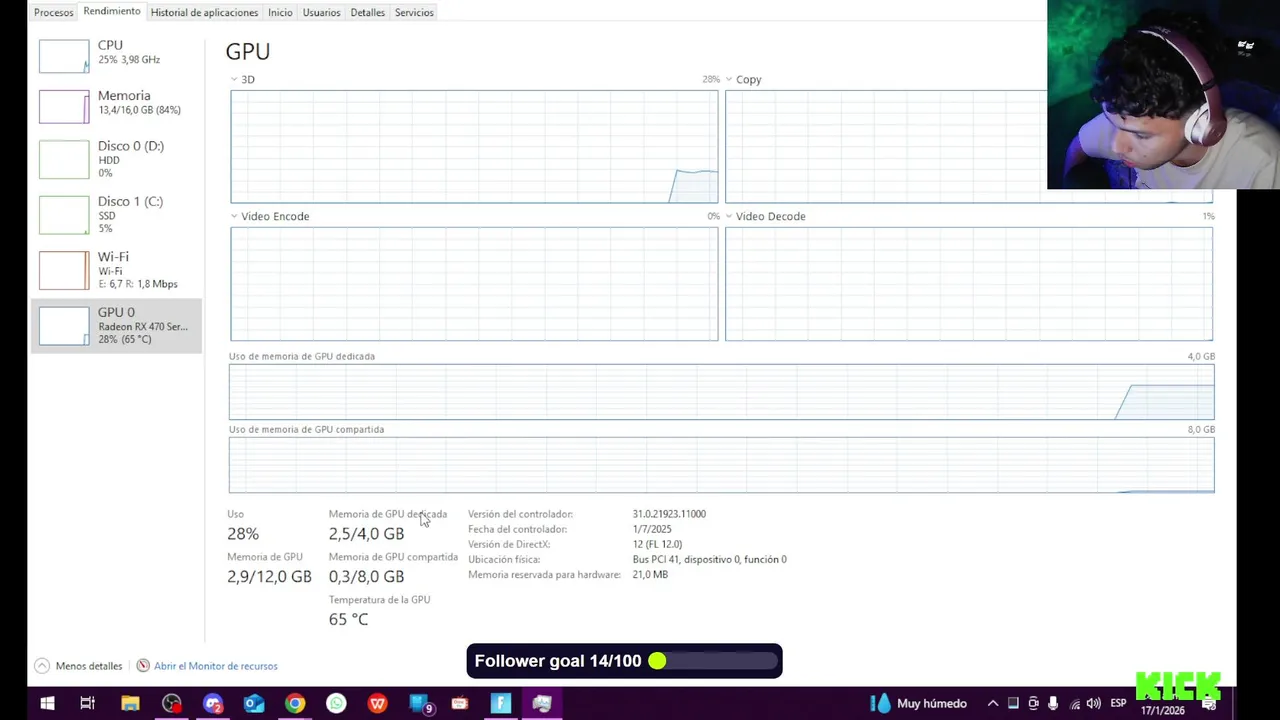
Task: Open the Windows Start menu
Action: tap(47, 704)
